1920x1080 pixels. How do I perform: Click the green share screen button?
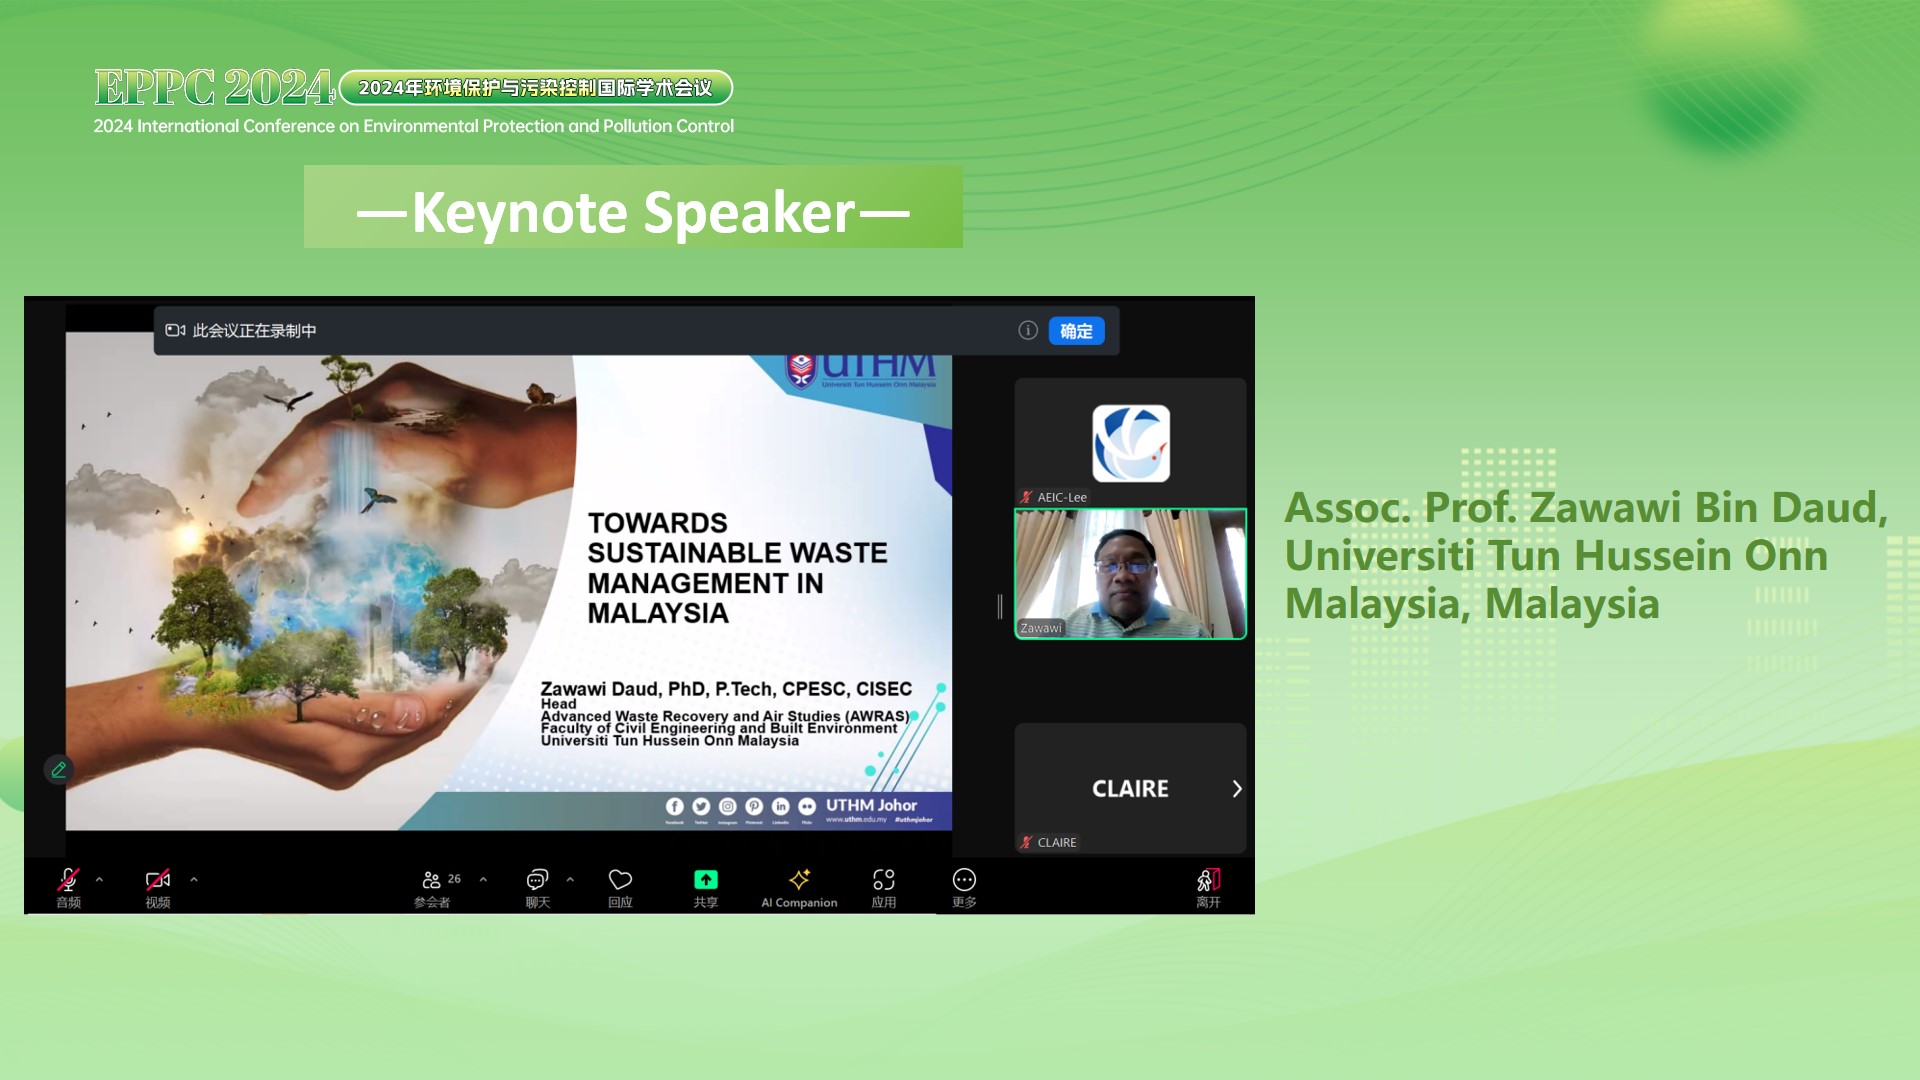pos(706,887)
